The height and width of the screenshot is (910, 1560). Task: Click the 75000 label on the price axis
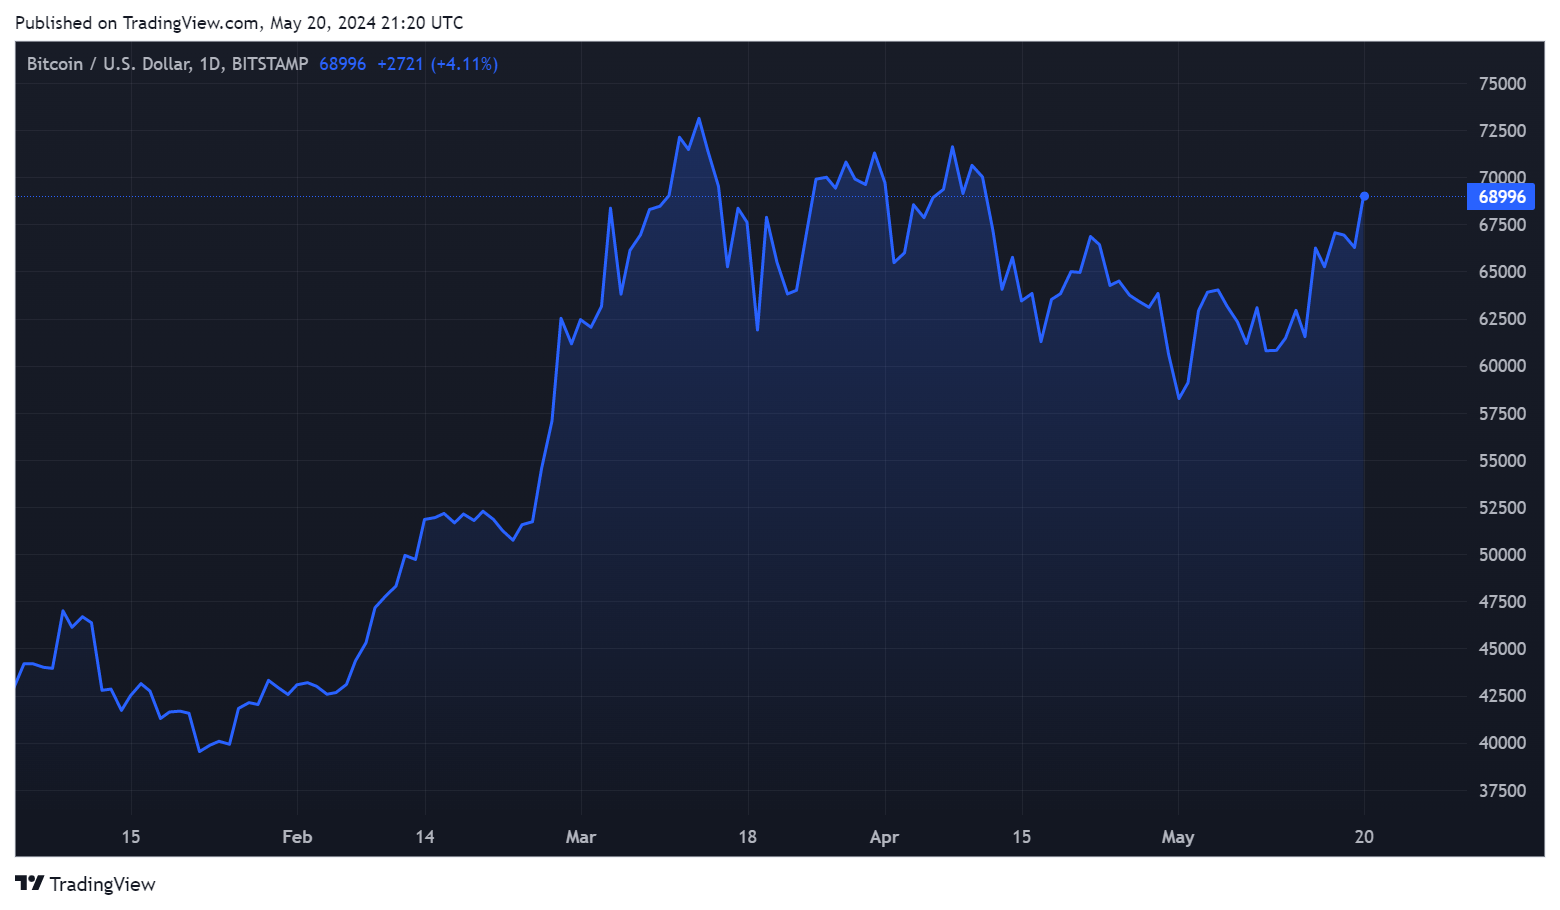coord(1502,84)
